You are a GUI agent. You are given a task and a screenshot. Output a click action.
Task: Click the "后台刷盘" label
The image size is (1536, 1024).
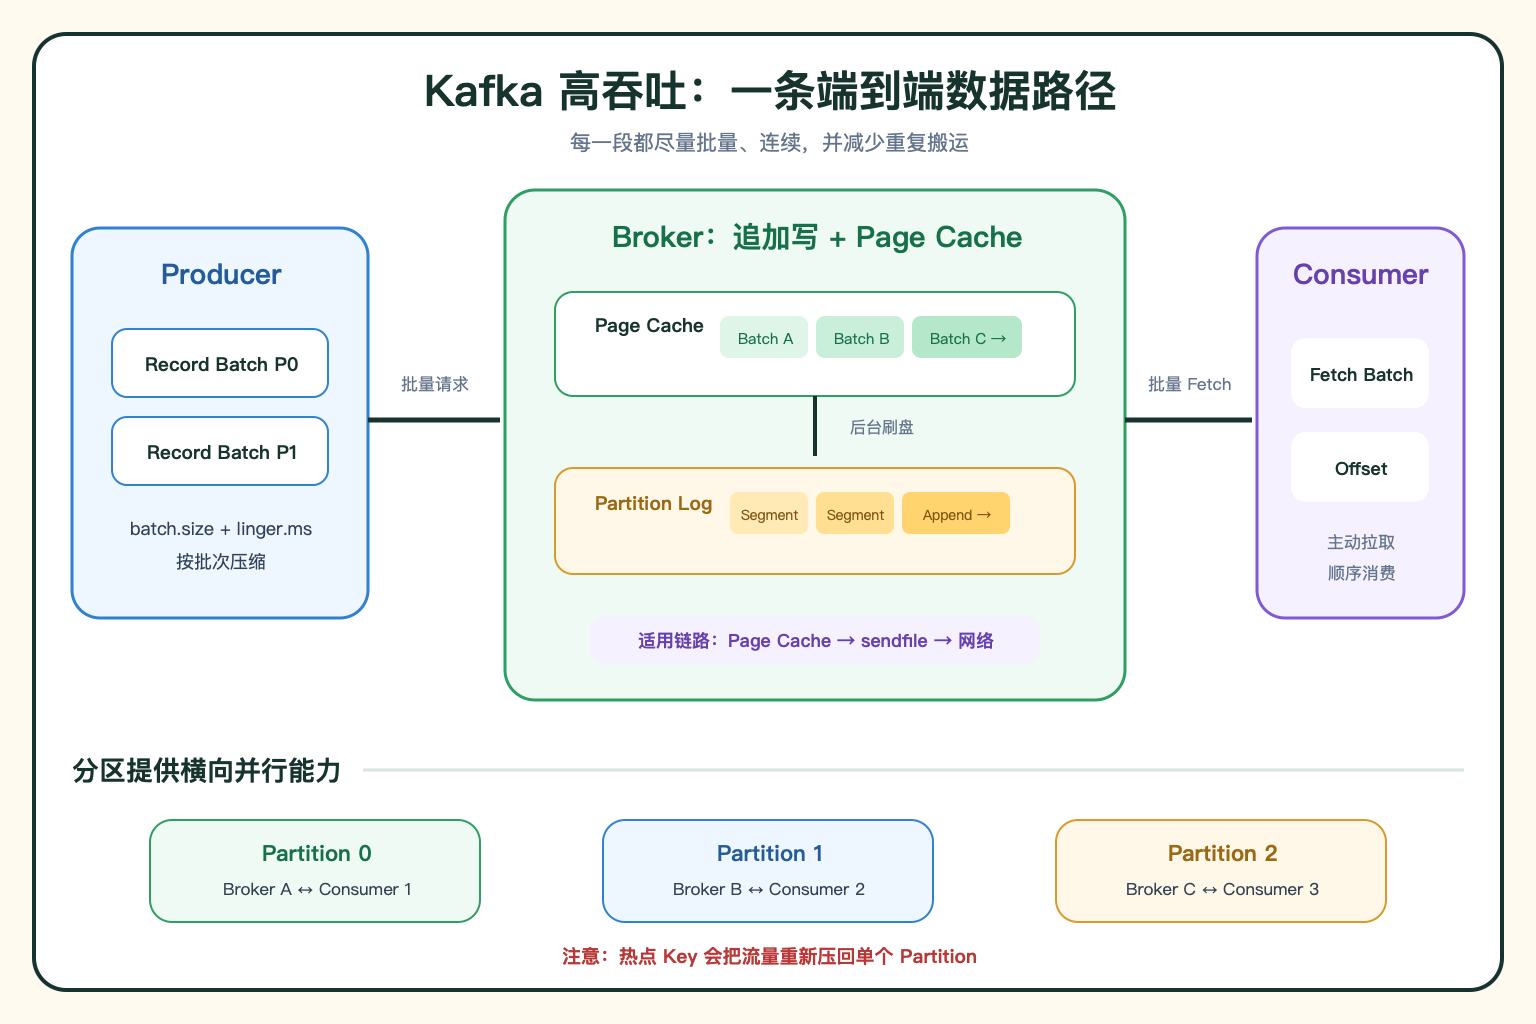[x=882, y=427]
